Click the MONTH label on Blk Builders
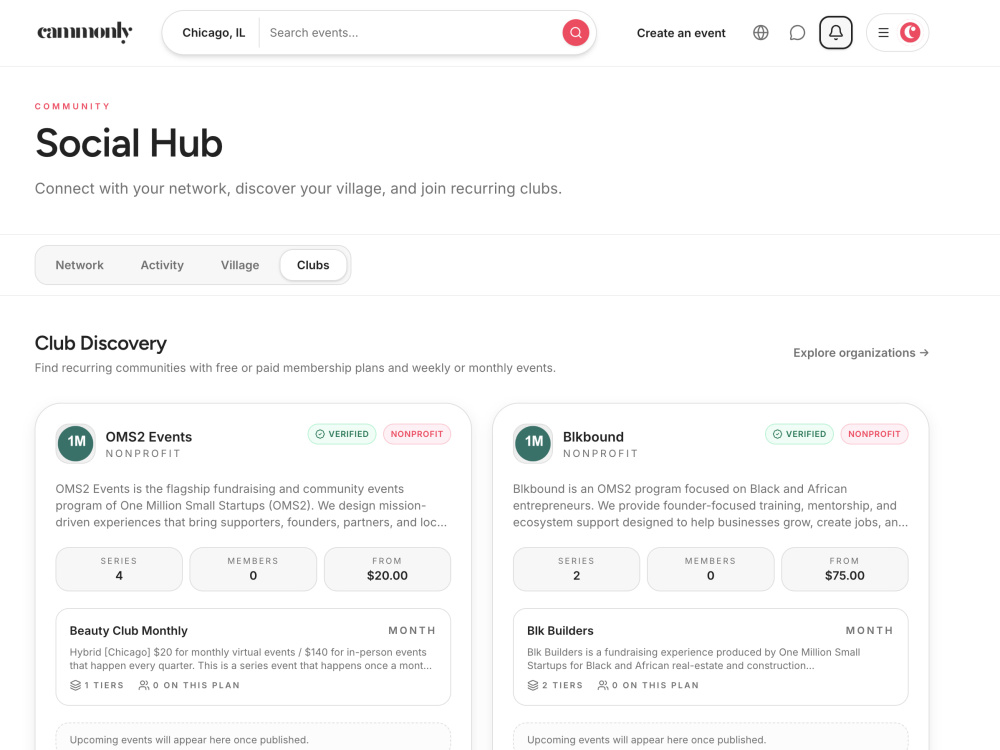The image size is (1000, 750). click(869, 630)
